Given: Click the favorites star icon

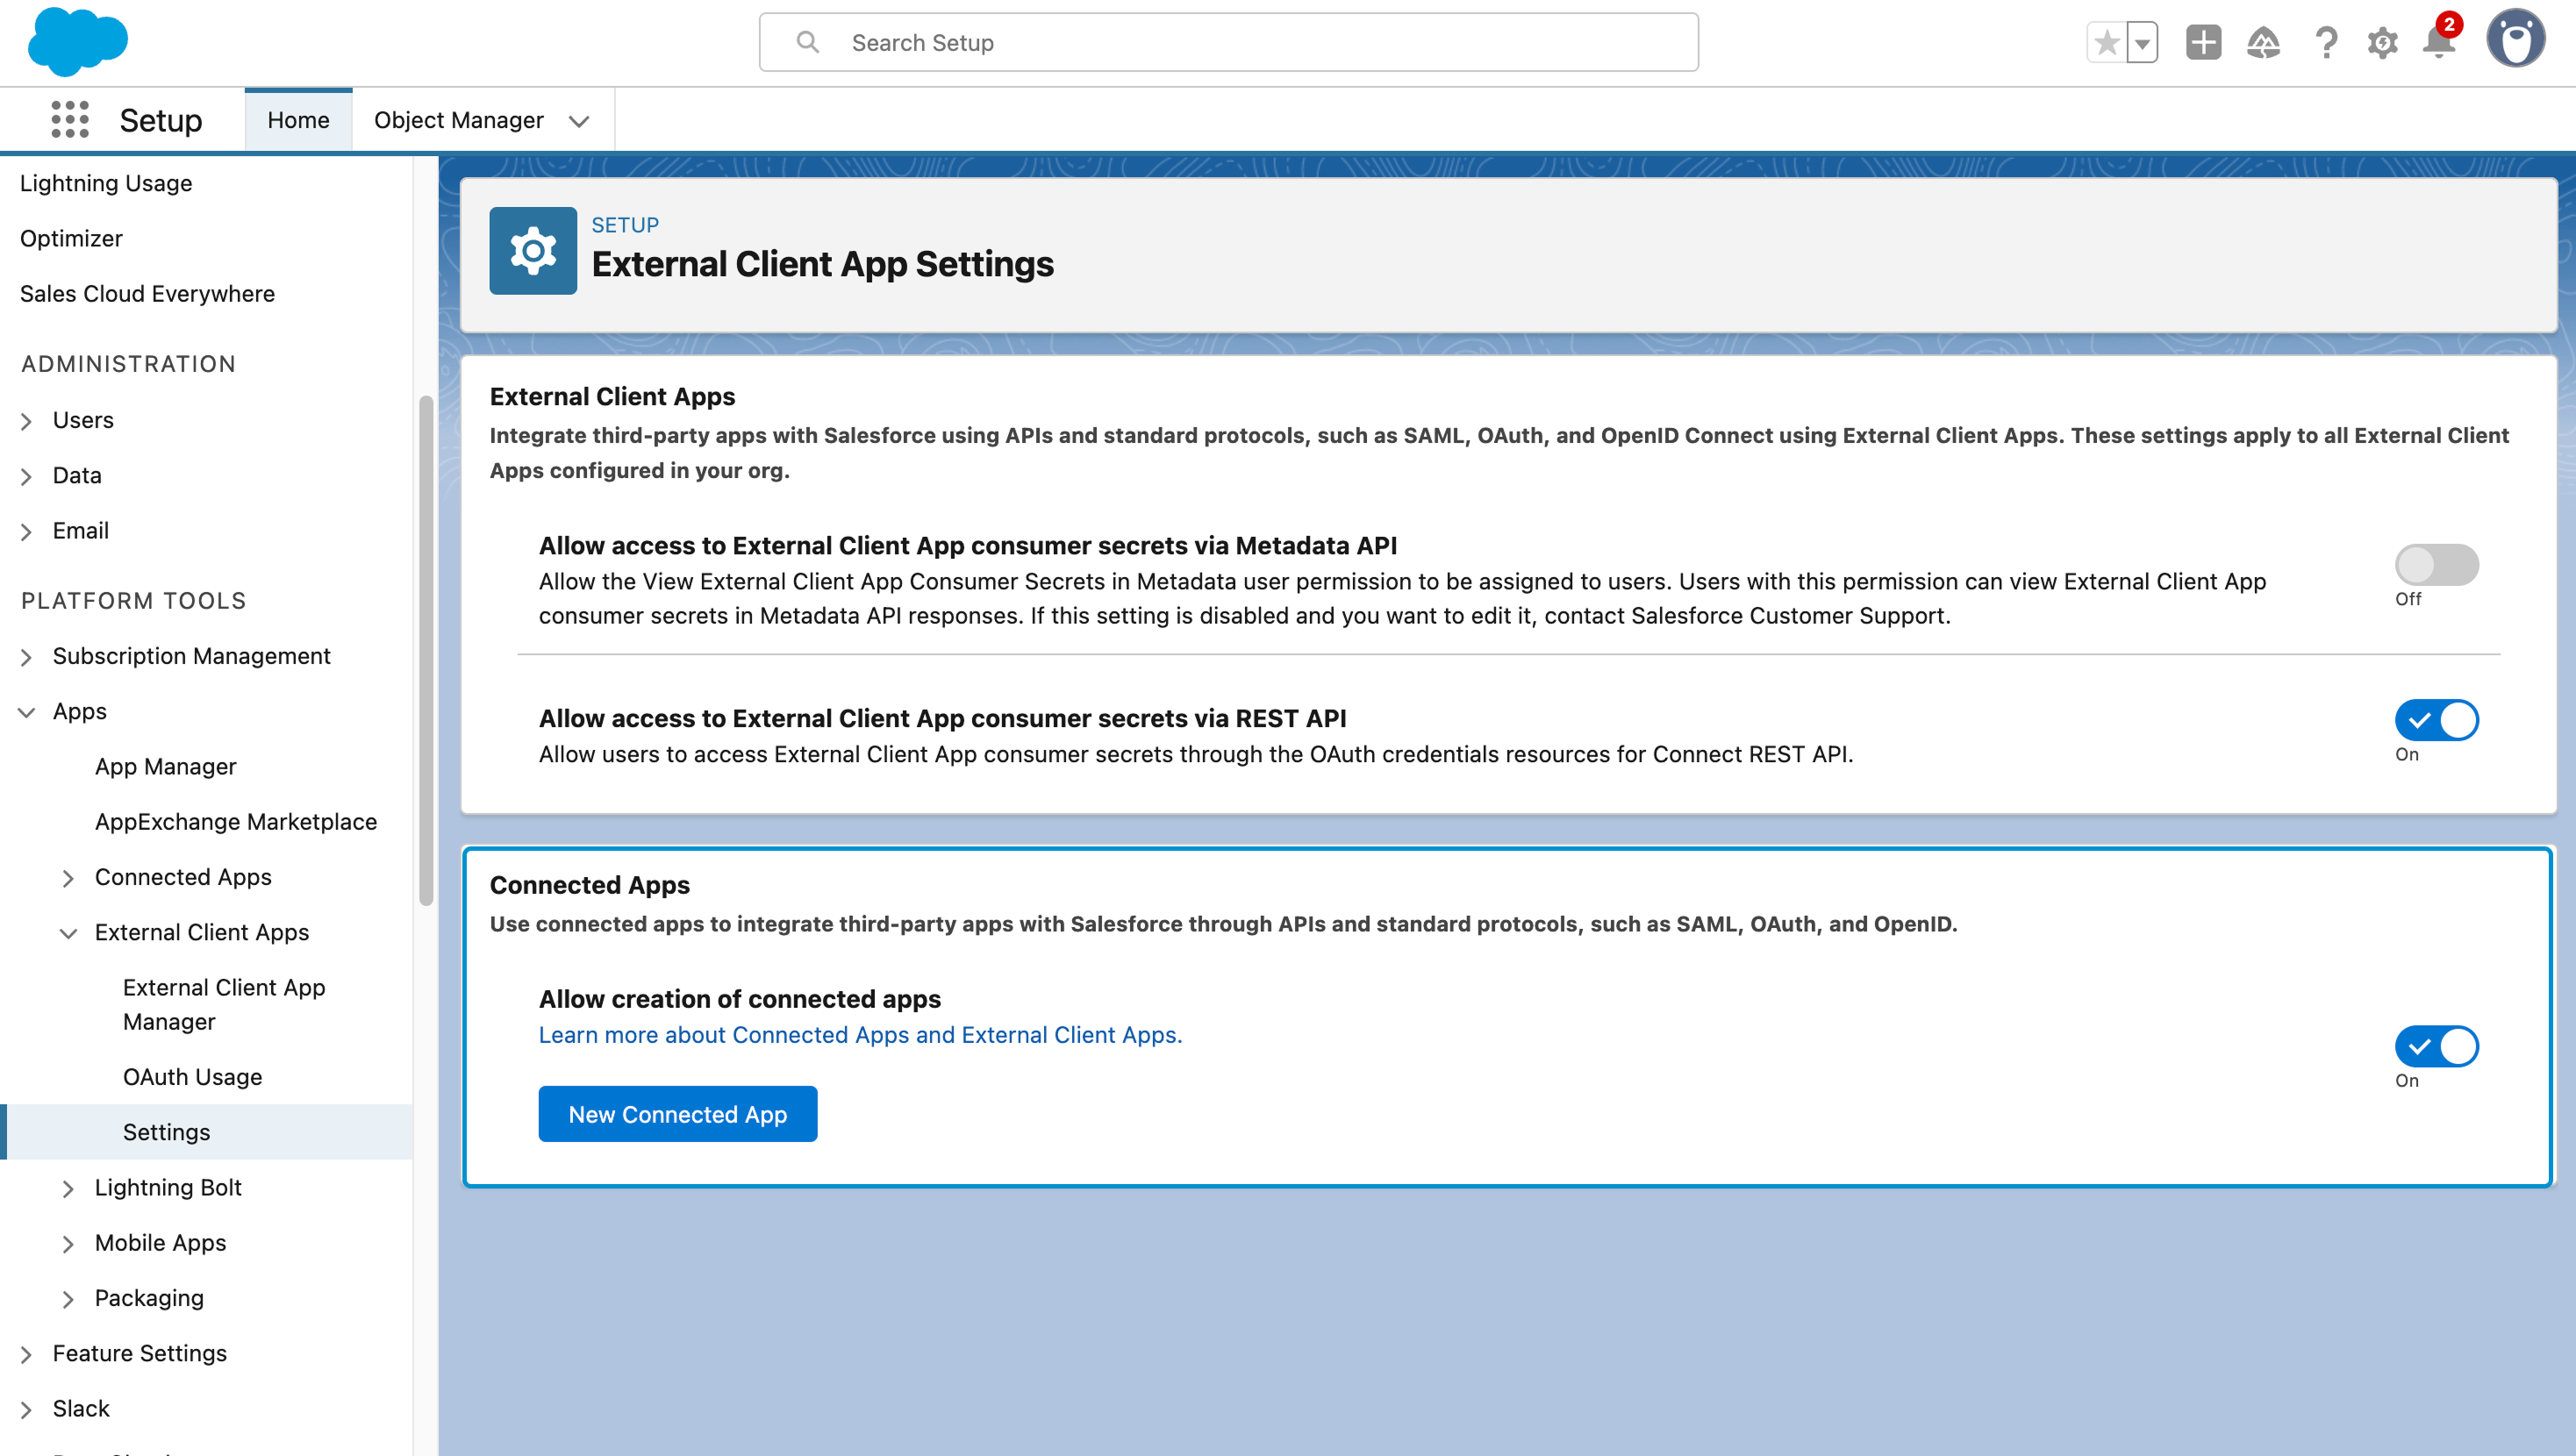Looking at the screenshot, I should [x=2107, y=43].
